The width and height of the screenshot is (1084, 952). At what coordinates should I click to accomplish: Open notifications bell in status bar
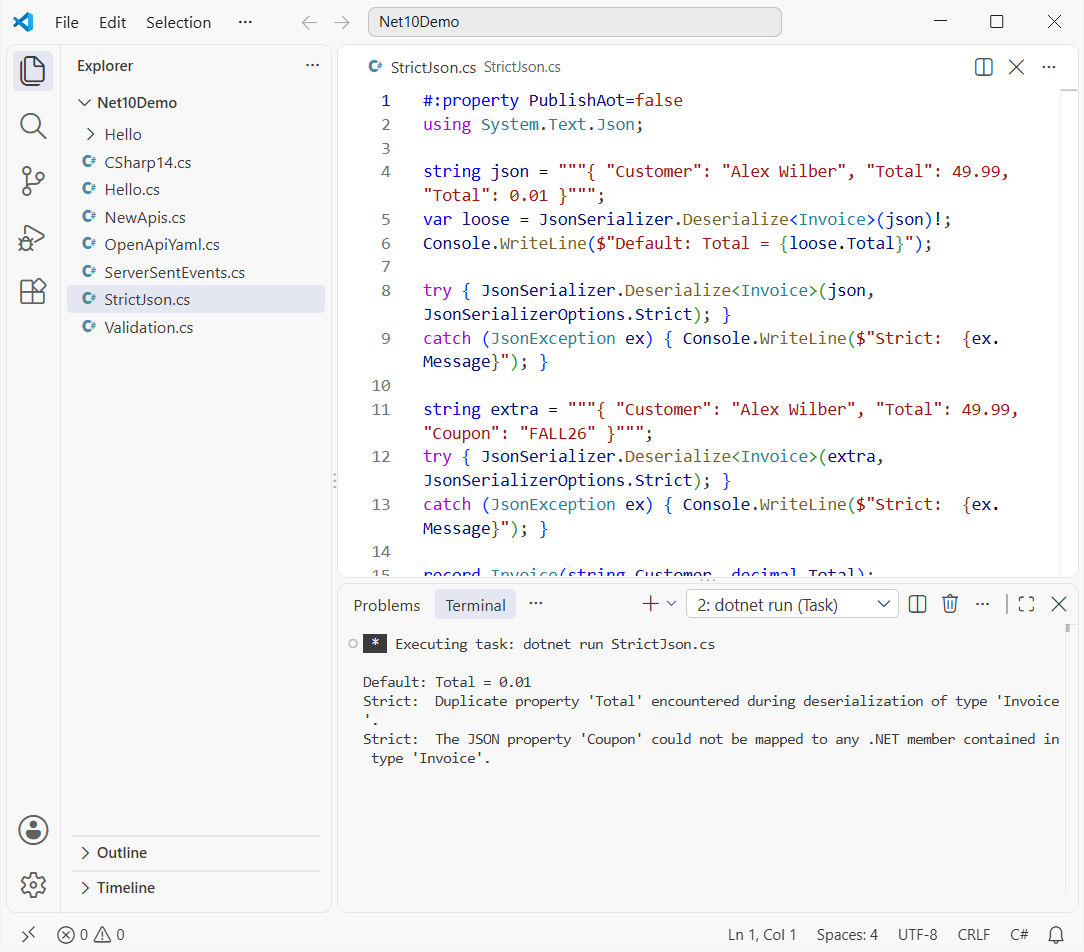tap(1056, 935)
